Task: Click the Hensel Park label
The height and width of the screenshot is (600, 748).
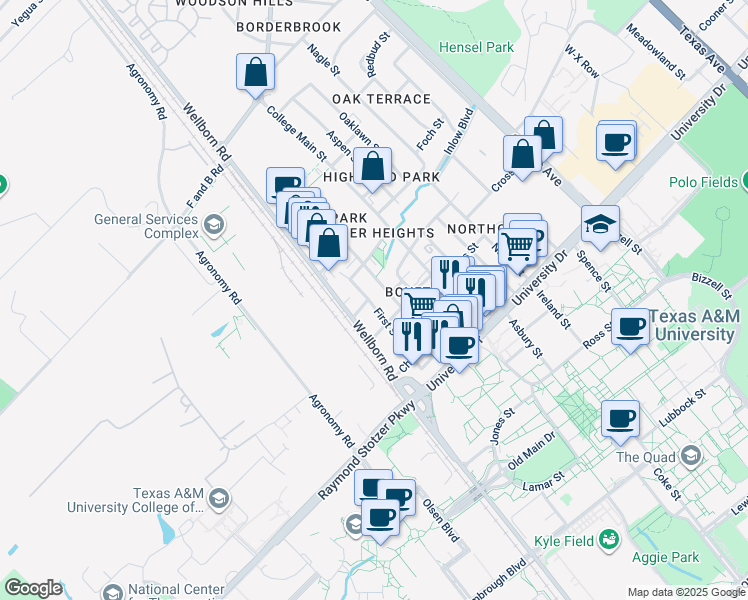Action: 476,47
